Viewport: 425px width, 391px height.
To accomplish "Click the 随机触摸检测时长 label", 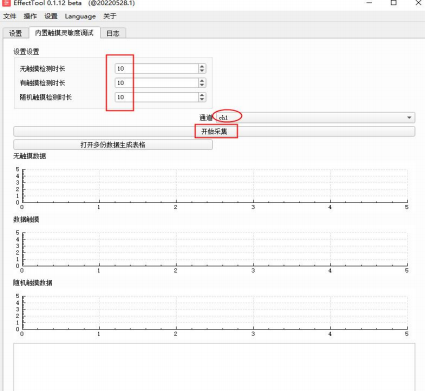I will [x=46, y=97].
